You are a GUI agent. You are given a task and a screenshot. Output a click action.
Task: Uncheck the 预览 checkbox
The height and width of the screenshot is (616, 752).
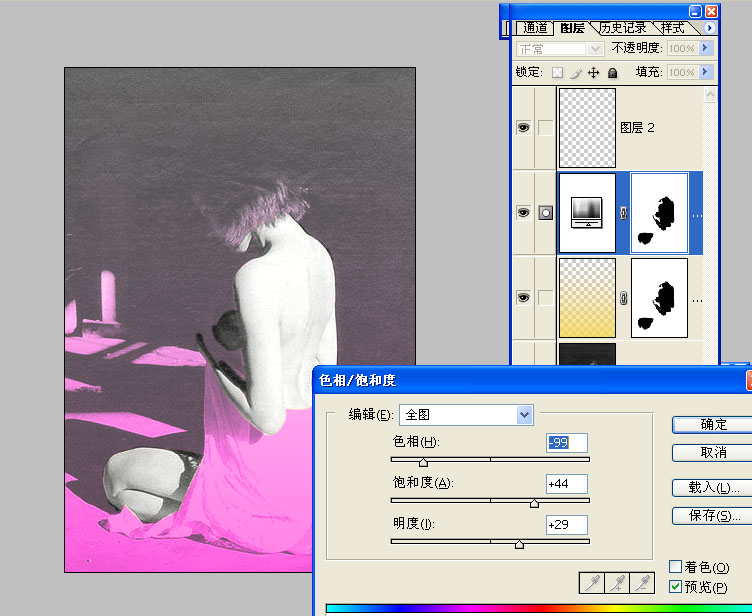point(675,586)
